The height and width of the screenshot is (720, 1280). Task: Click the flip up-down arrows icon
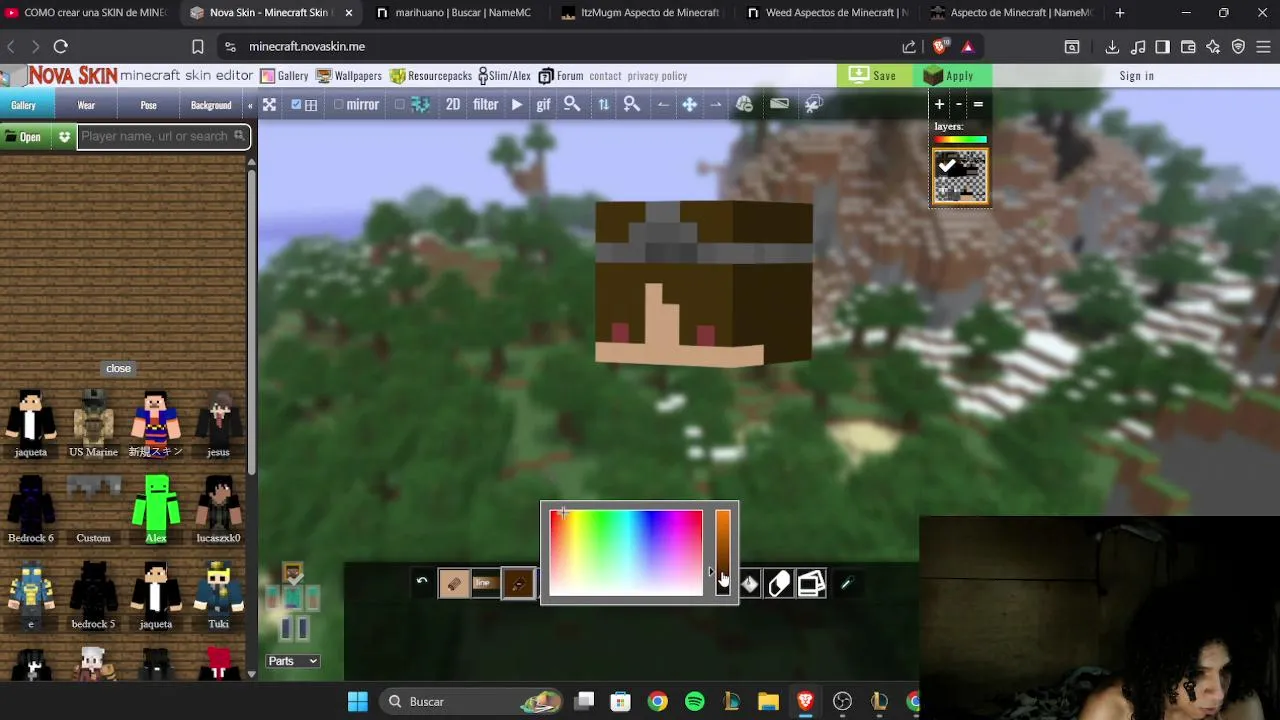[x=603, y=104]
